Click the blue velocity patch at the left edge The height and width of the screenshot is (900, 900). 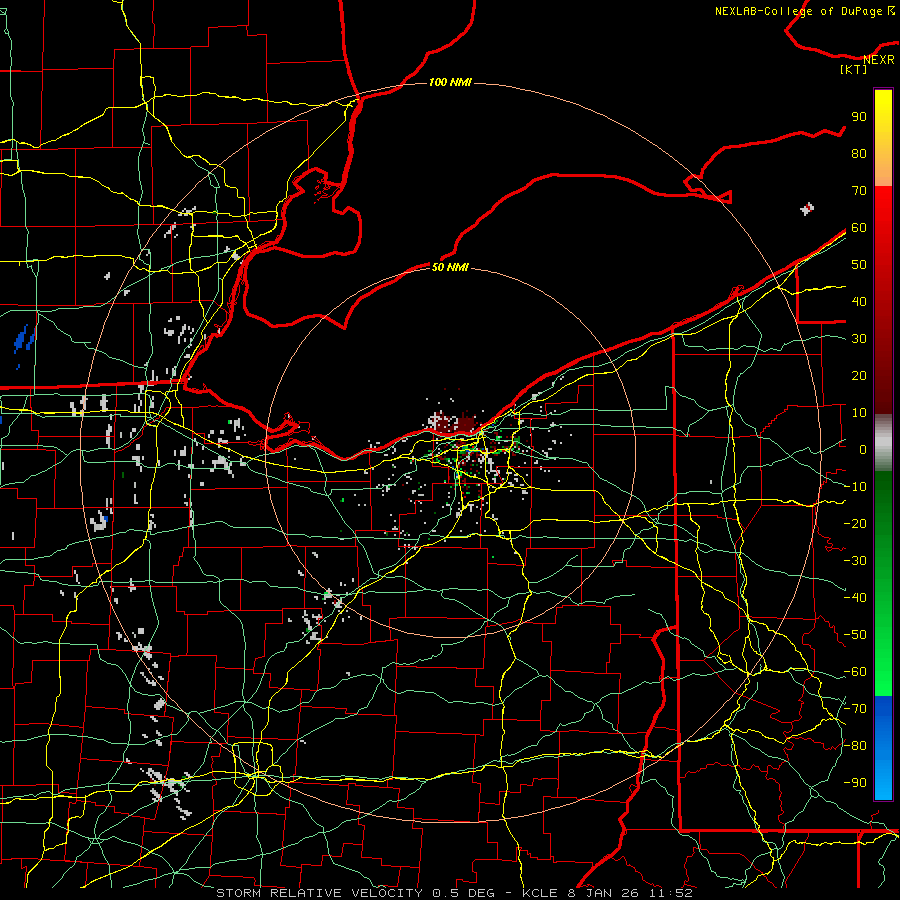[x=24, y=339]
